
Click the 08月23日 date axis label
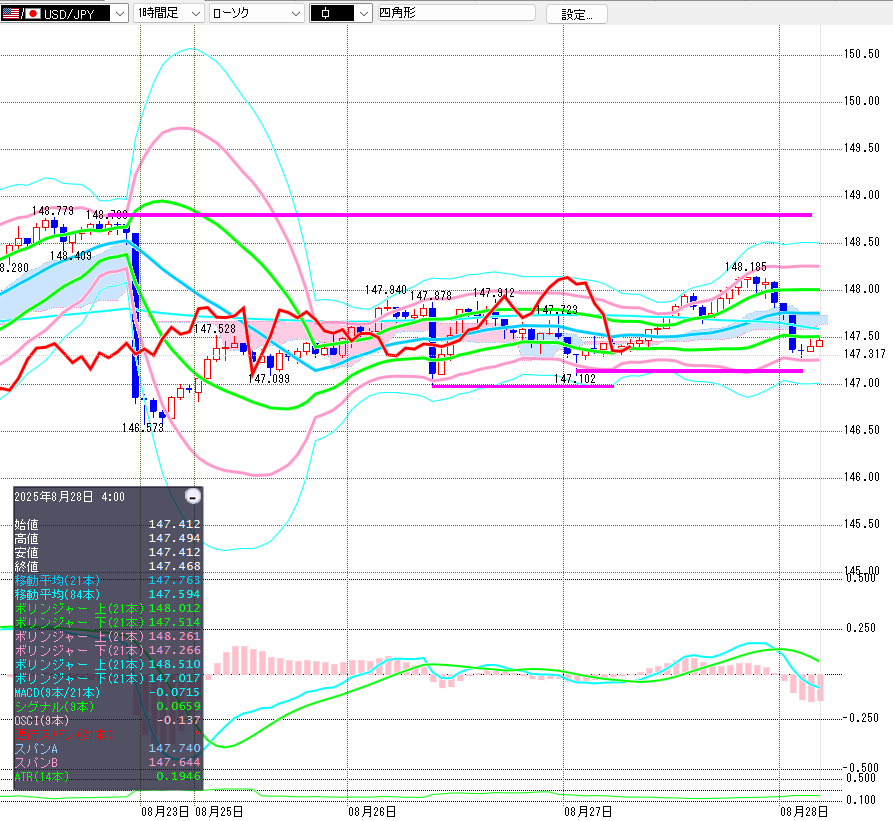(x=165, y=812)
